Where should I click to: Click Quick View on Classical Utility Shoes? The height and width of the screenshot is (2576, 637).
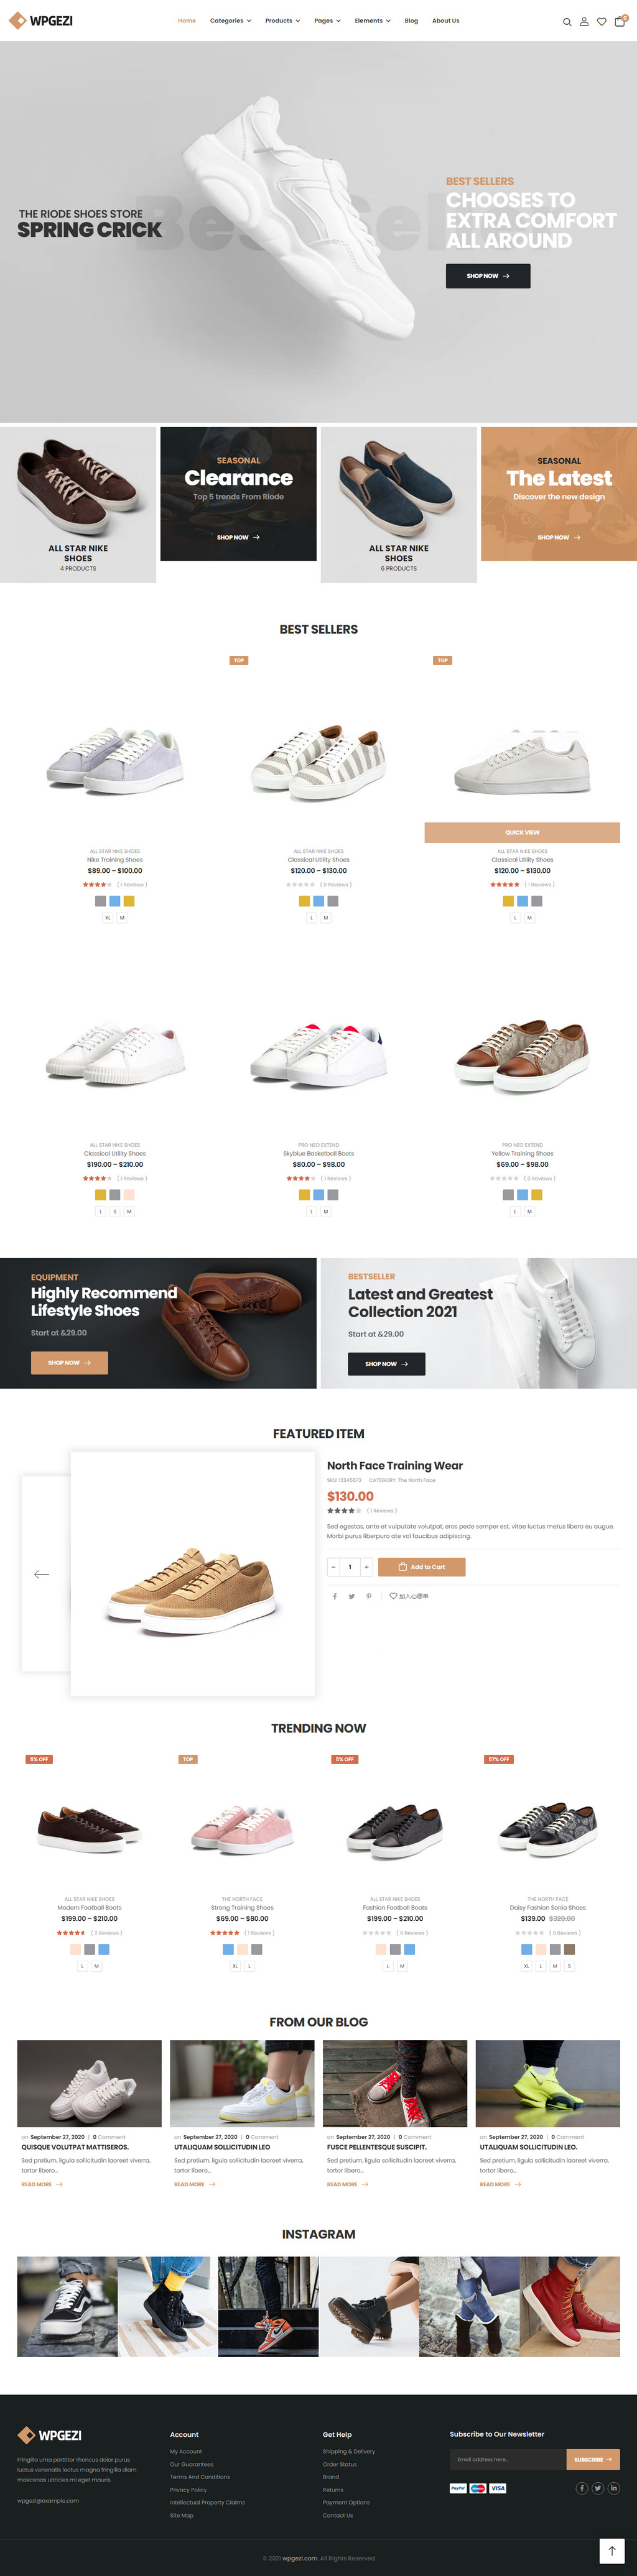[x=522, y=832]
